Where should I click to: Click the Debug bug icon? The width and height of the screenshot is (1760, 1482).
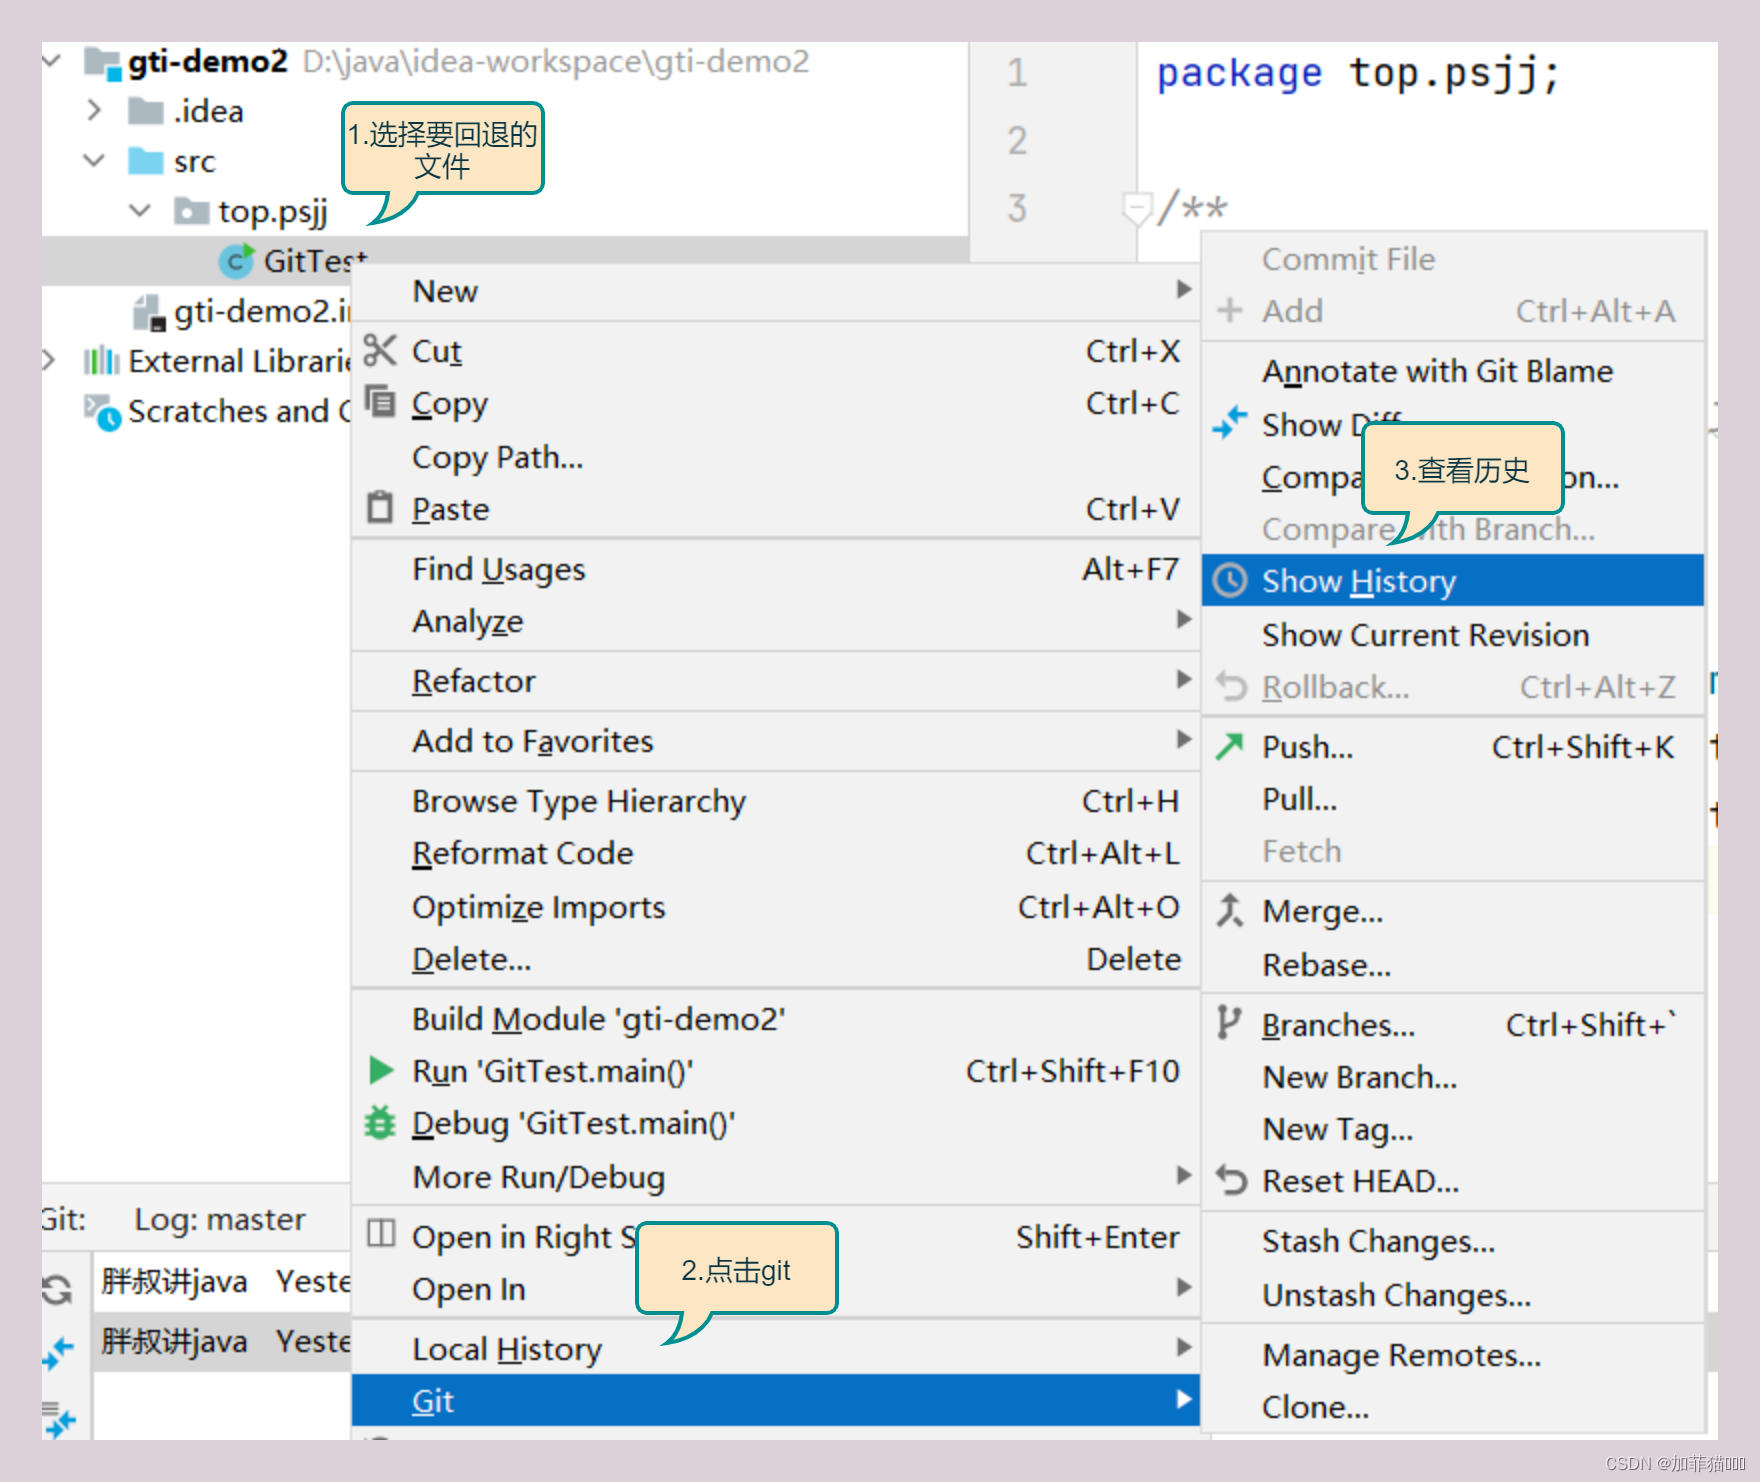[x=380, y=1122]
